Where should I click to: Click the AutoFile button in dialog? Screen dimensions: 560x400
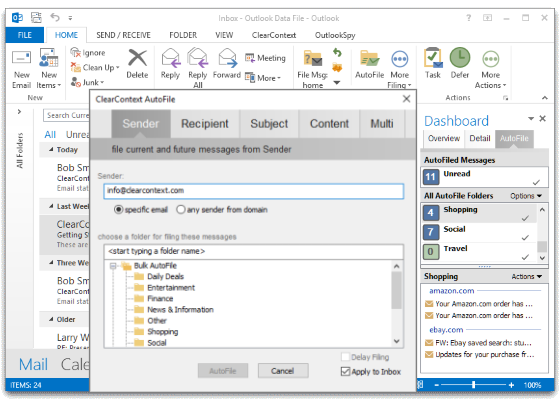click(x=222, y=371)
